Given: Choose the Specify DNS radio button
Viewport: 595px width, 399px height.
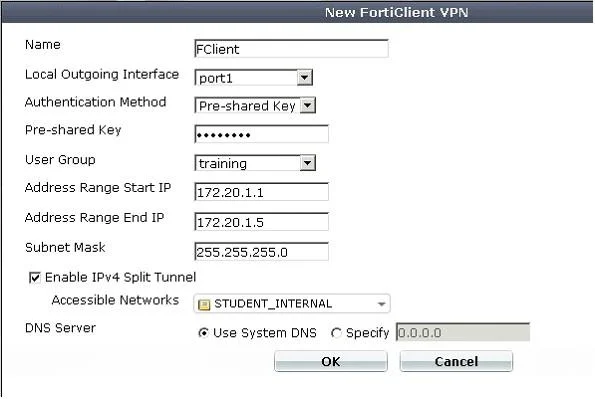Looking at the screenshot, I should click(x=336, y=333).
